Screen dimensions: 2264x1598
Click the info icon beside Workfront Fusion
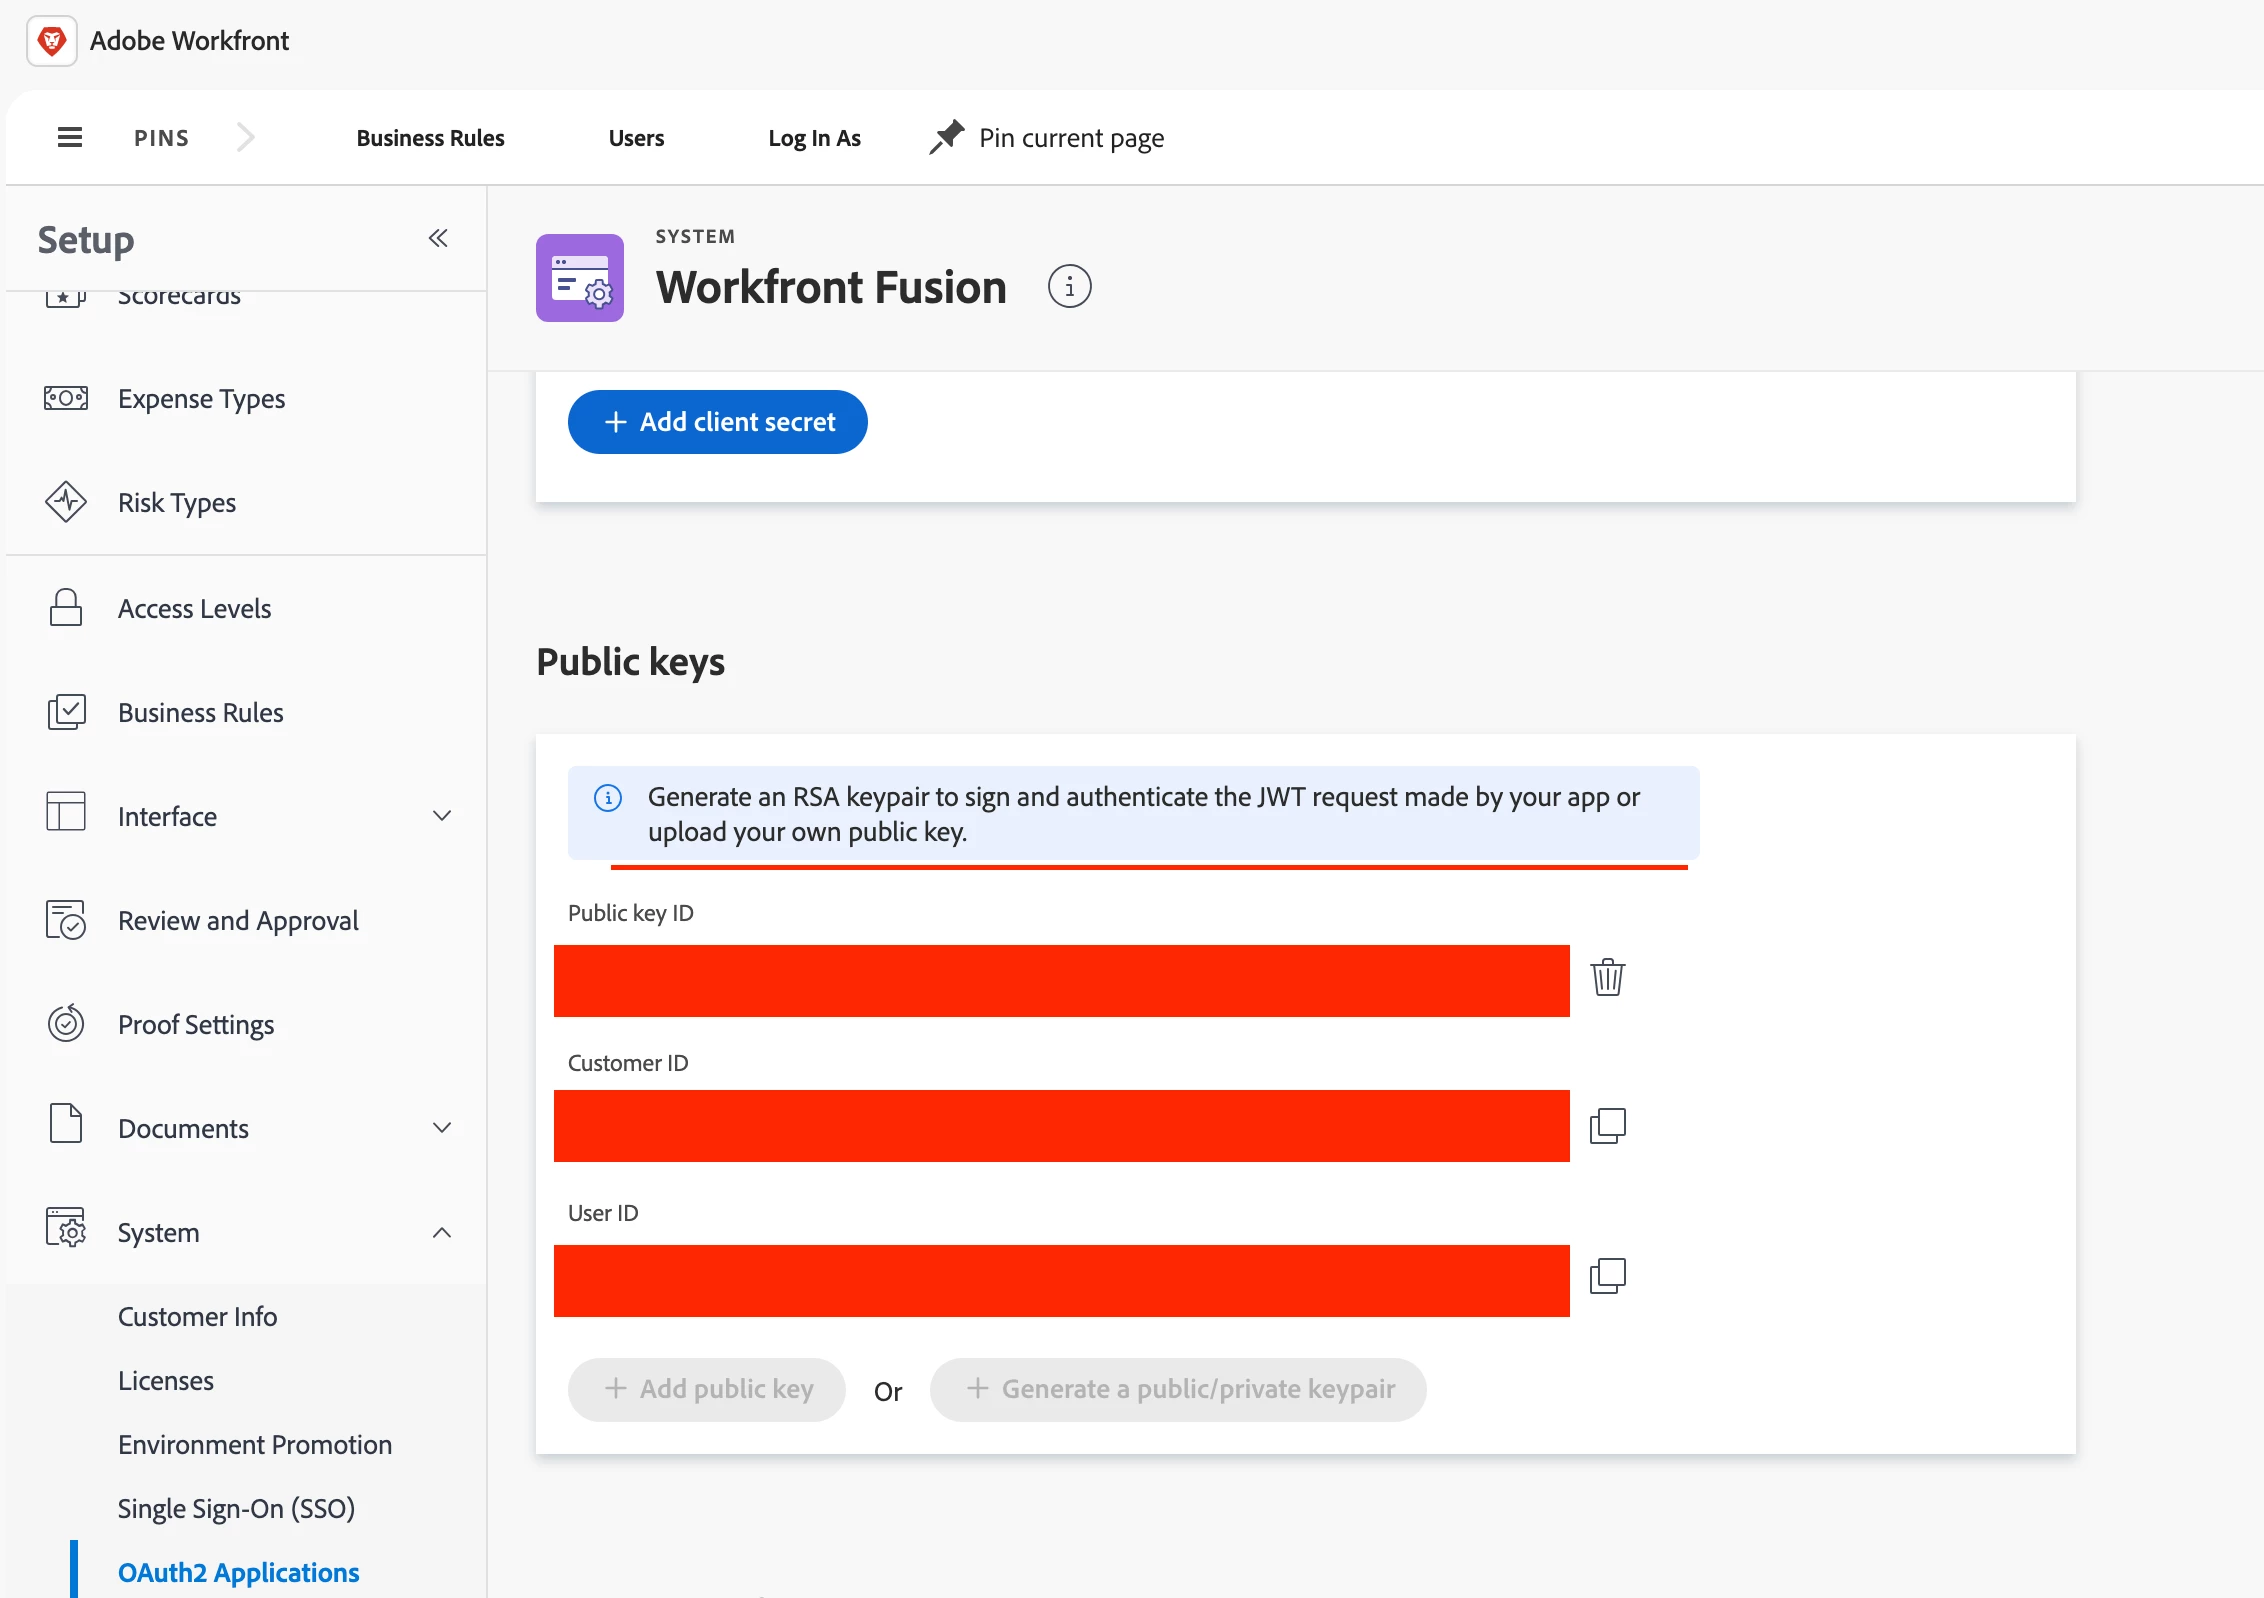(x=1069, y=287)
